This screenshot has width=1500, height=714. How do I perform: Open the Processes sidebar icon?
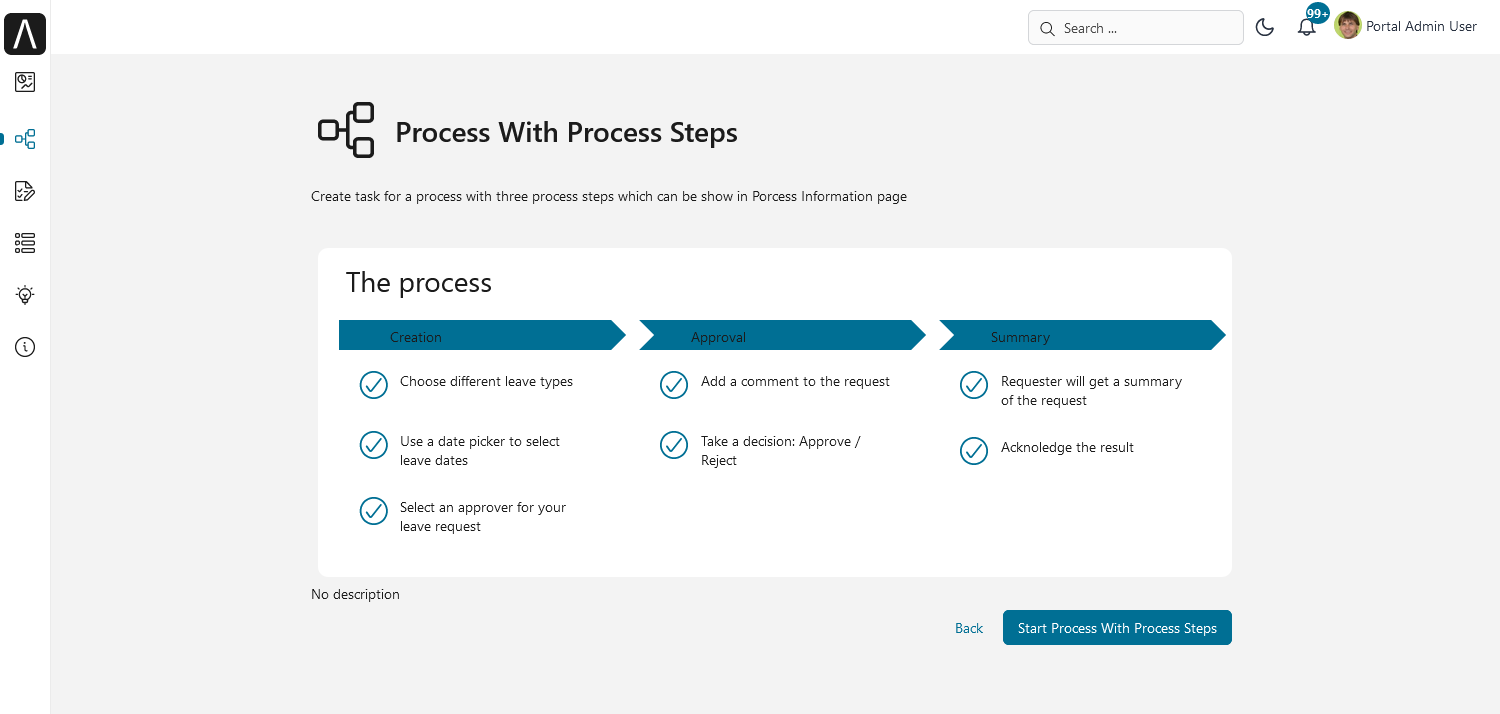(25, 139)
